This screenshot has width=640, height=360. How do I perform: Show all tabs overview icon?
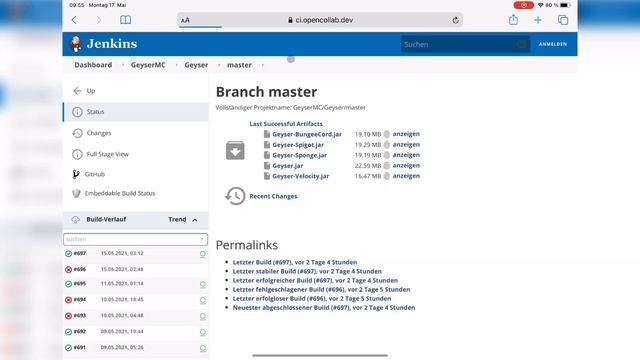(x=563, y=20)
